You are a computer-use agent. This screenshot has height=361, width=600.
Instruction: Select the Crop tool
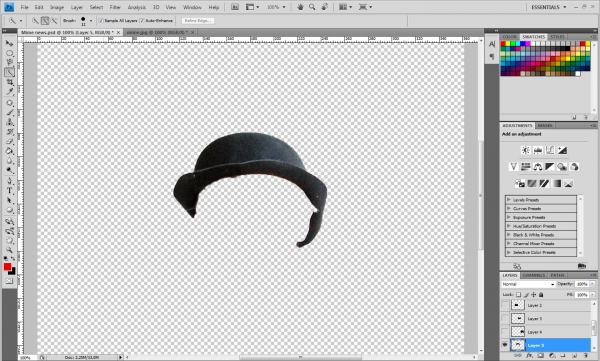coord(10,82)
